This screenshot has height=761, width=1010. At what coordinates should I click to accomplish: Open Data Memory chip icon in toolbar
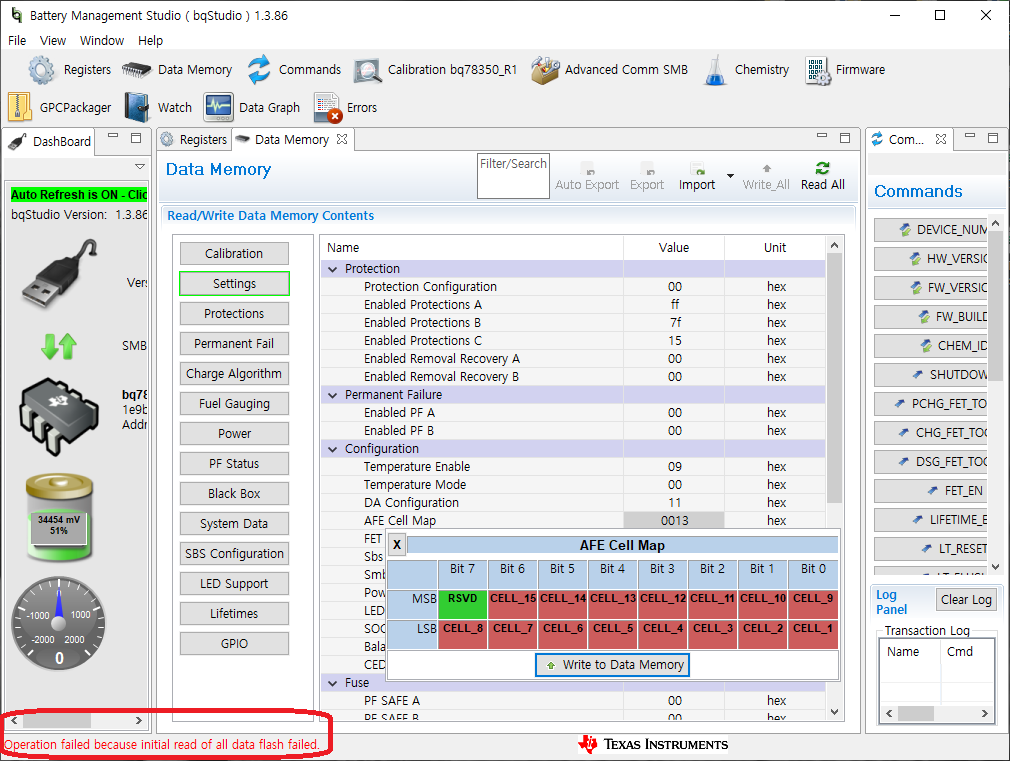click(x=136, y=70)
